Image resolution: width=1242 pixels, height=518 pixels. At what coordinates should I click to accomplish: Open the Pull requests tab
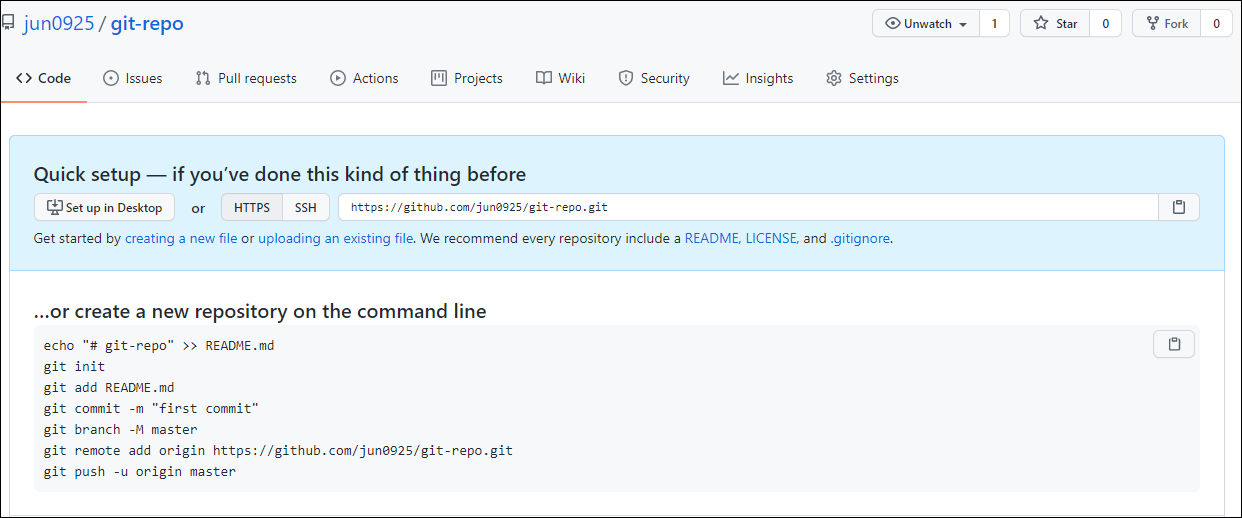(x=246, y=78)
